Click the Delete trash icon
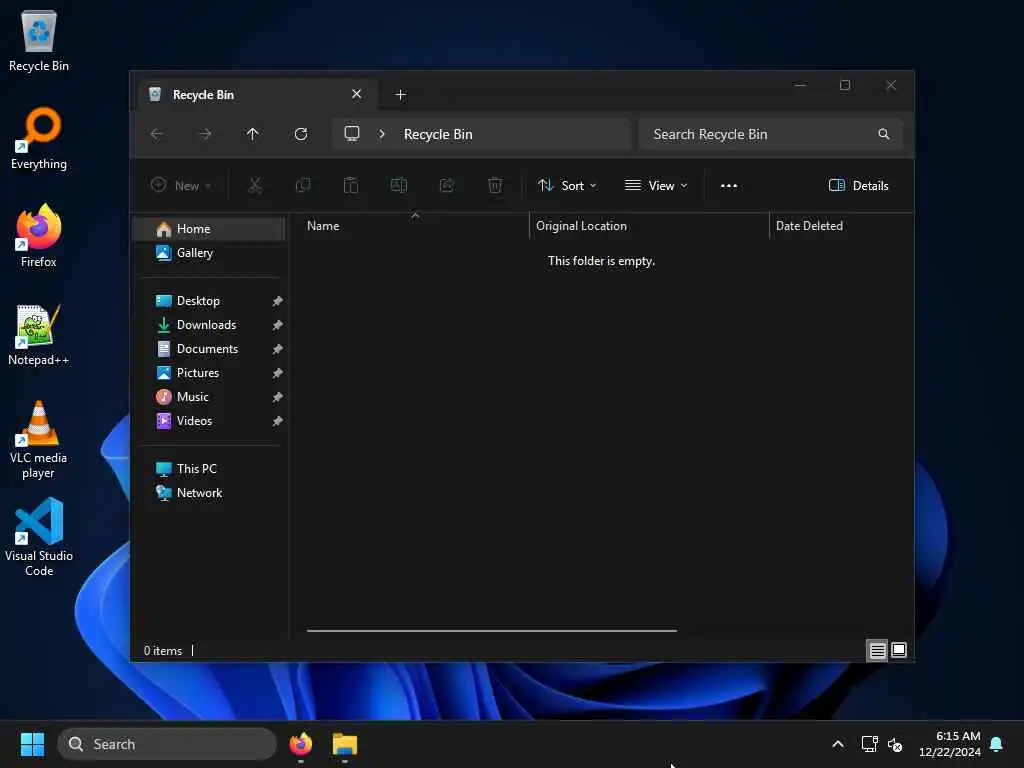The image size is (1024, 768). tap(495, 185)
